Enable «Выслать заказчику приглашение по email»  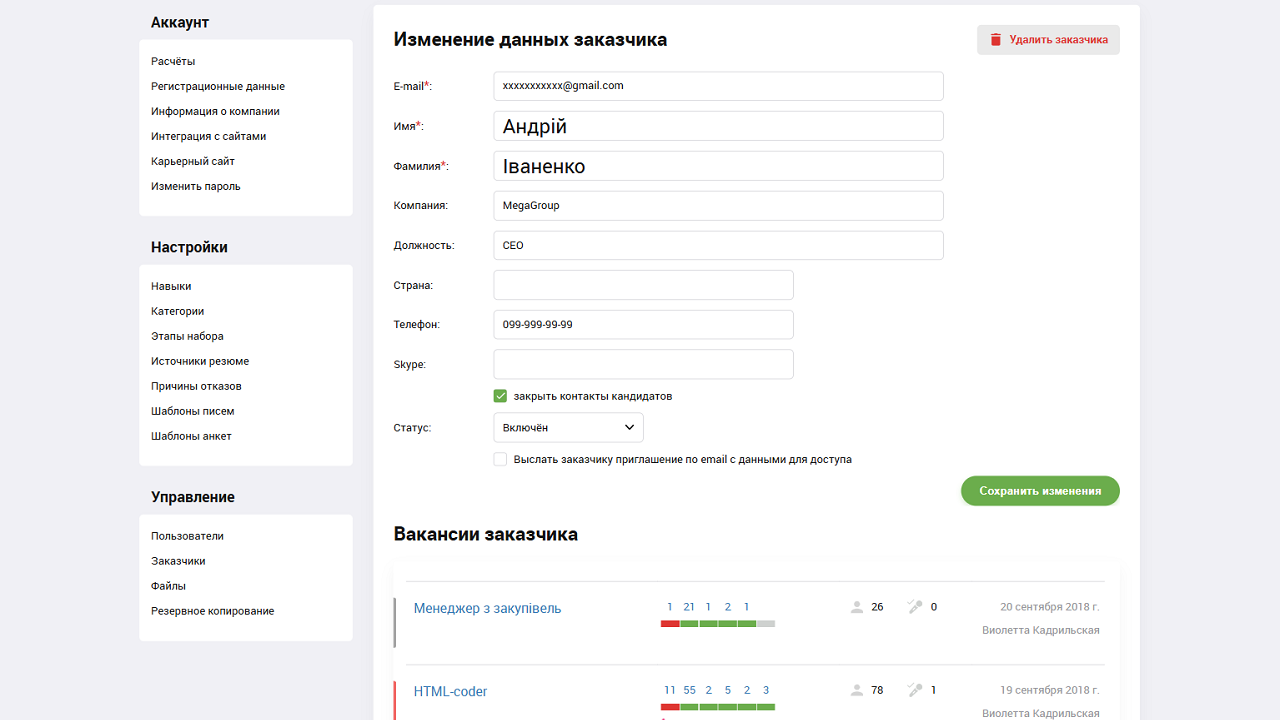pyautogui.click(x=500, y=459)
